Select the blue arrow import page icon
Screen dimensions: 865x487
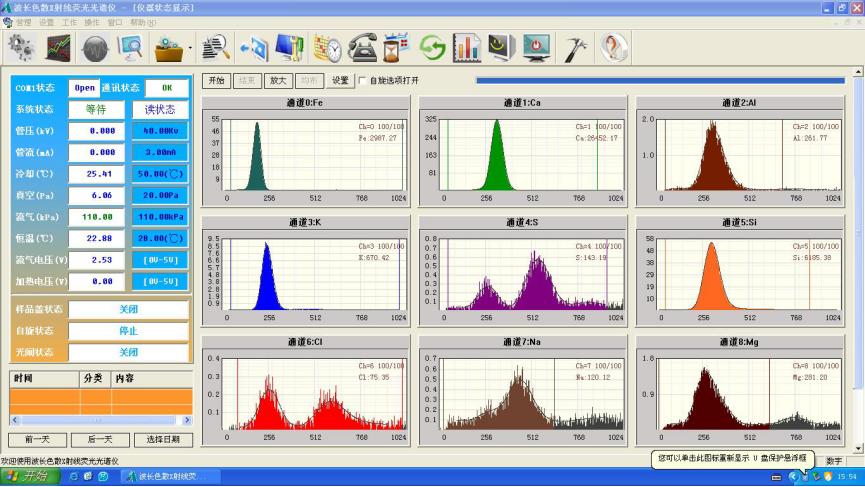pos(254,47)
